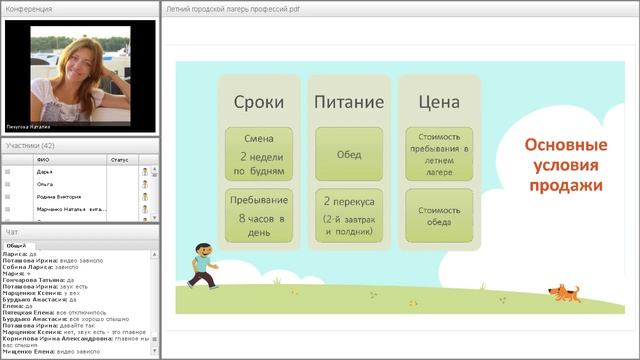Click the Питание heading on the slide
This screenshot has width=640, height=360.
(349, 102)
